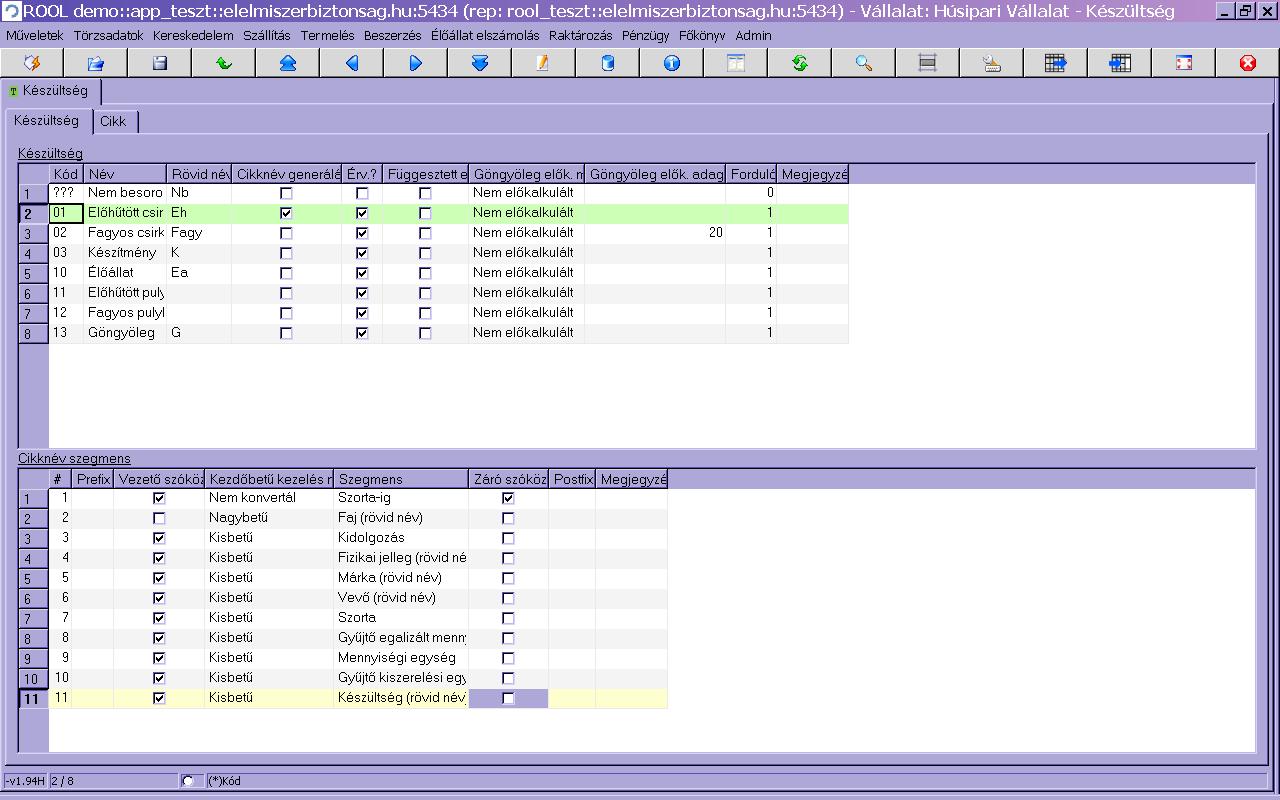This screenshot has width=1280, height=800.
Task: Toggle Cikknév generálás checkbox for row 01
Action: click(x=286, y=213)
